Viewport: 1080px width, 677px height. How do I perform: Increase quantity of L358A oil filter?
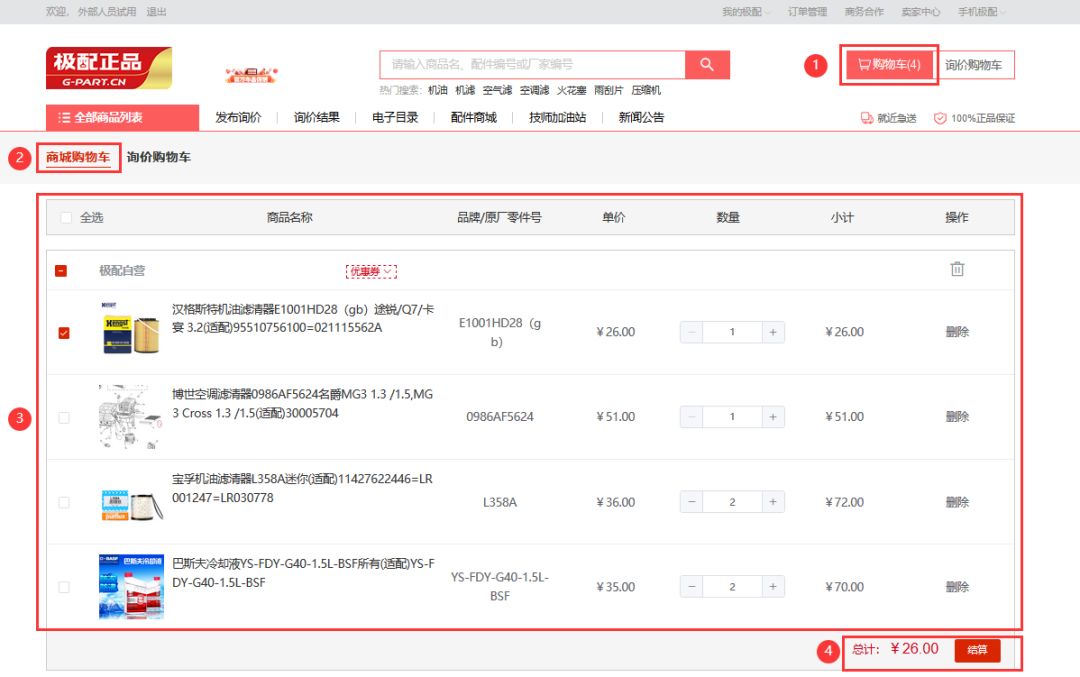773,502
